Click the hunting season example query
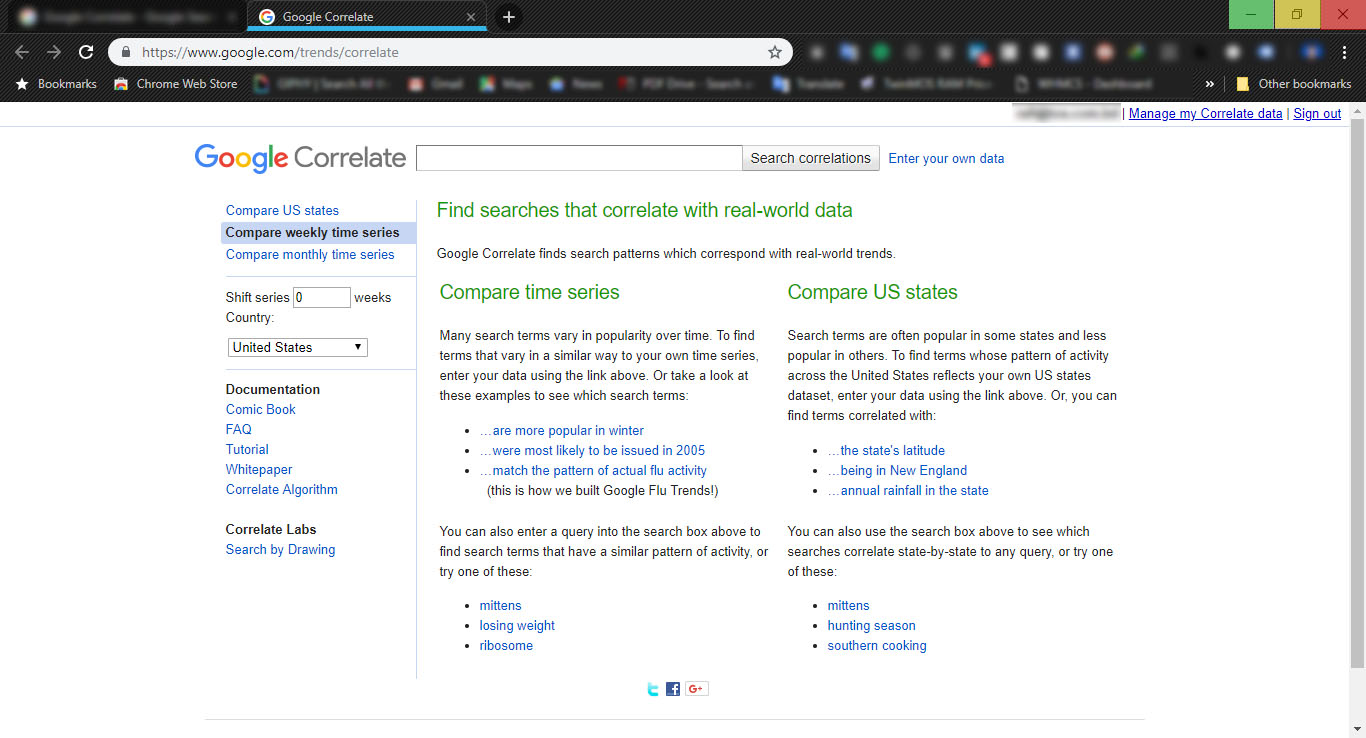This screenshot has width=1366, height=738. [x=871, y=625]
